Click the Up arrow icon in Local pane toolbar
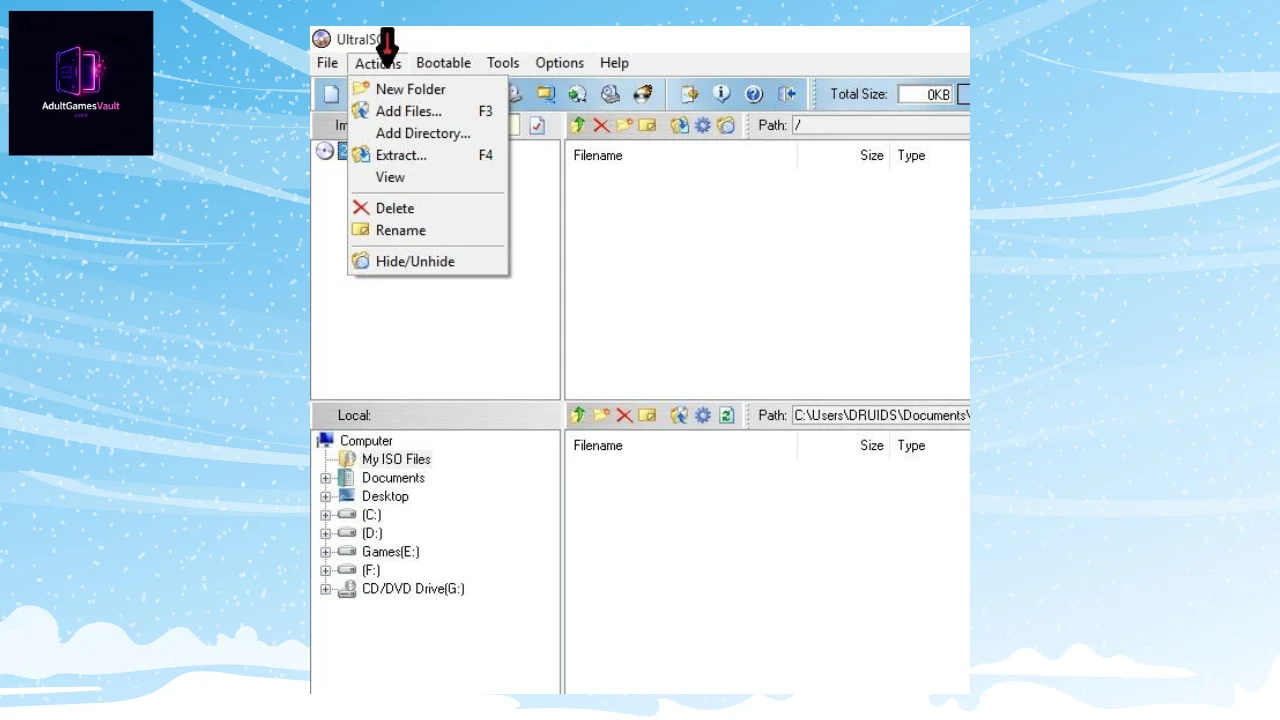Screen dimensions: 1280x720 (x=578, y=415)
